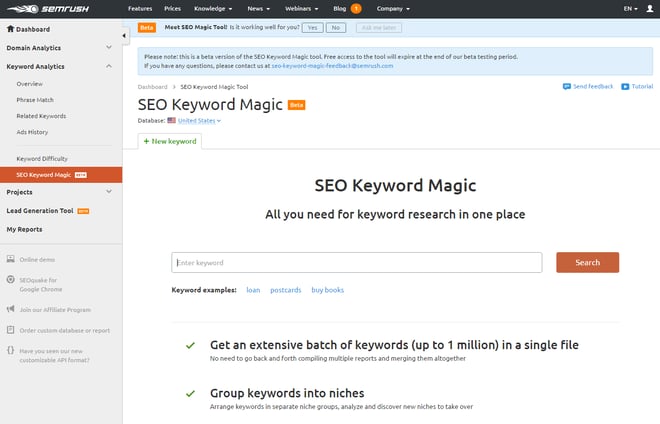Open the Webinars dropdown menu
Viewport: 660px width, 424px height.
[x=301, y=8]
